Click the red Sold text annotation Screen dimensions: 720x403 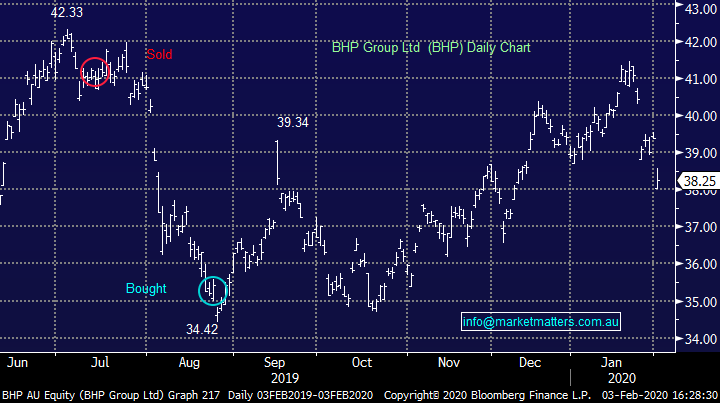tap(159, 54)
